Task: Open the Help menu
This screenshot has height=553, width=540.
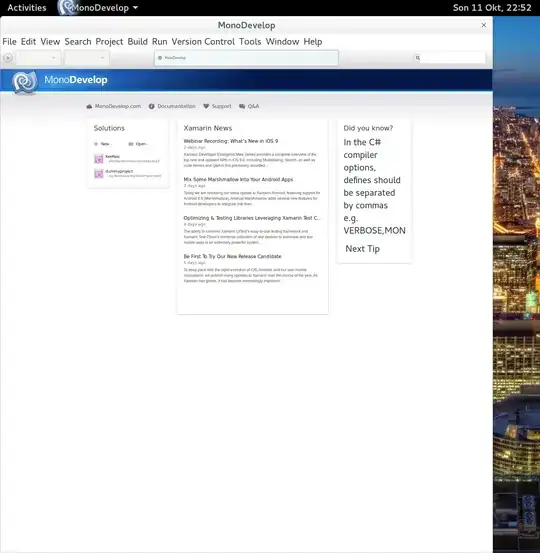Action: coord(313,42)
